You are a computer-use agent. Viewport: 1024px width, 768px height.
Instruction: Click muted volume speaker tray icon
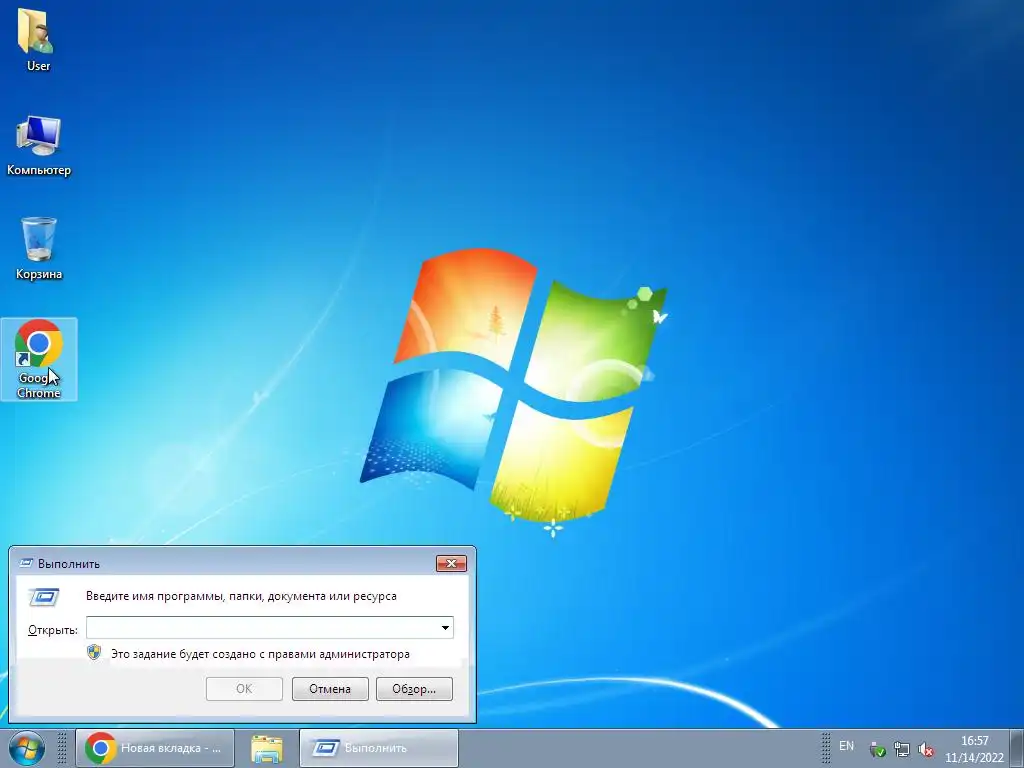tap(926, 749)
